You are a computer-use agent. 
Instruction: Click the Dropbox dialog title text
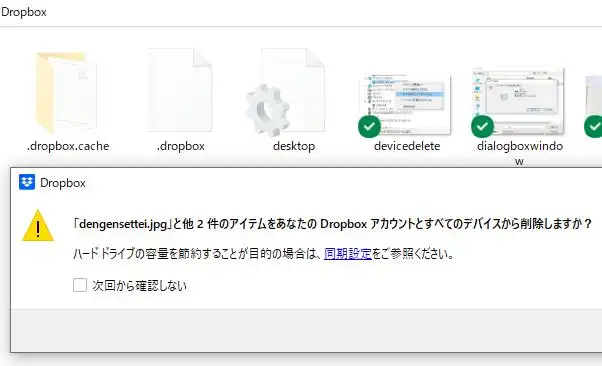click(63, 183)
